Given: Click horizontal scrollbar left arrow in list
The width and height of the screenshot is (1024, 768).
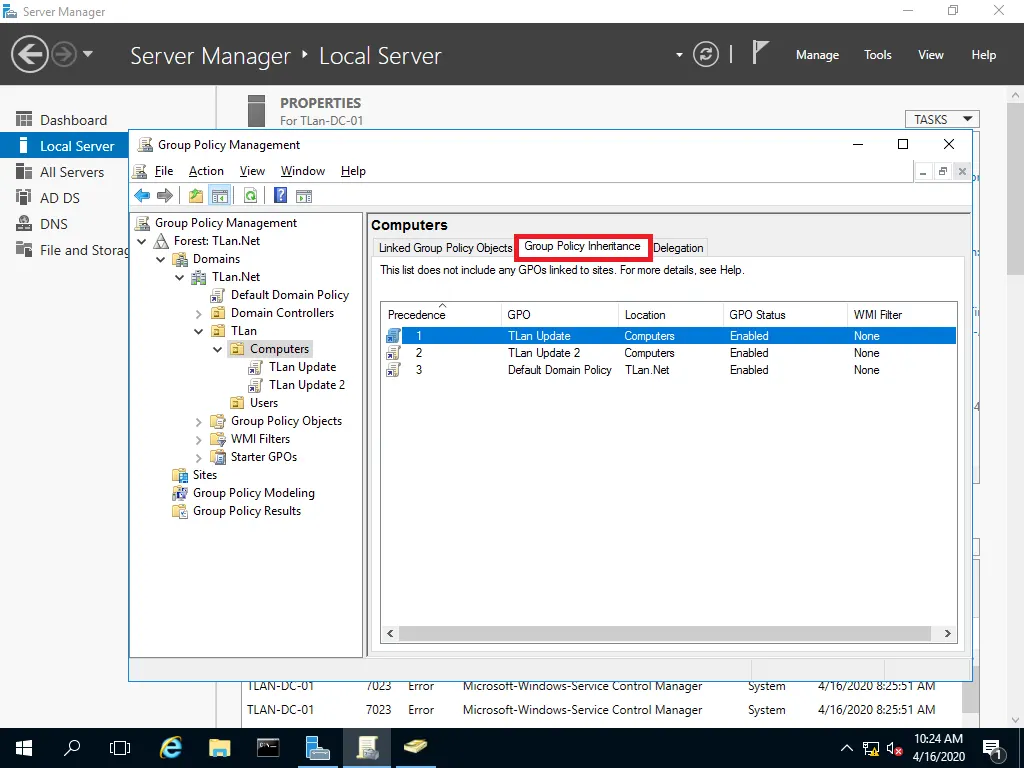Looking at the screenshot, I should point(391,633).
